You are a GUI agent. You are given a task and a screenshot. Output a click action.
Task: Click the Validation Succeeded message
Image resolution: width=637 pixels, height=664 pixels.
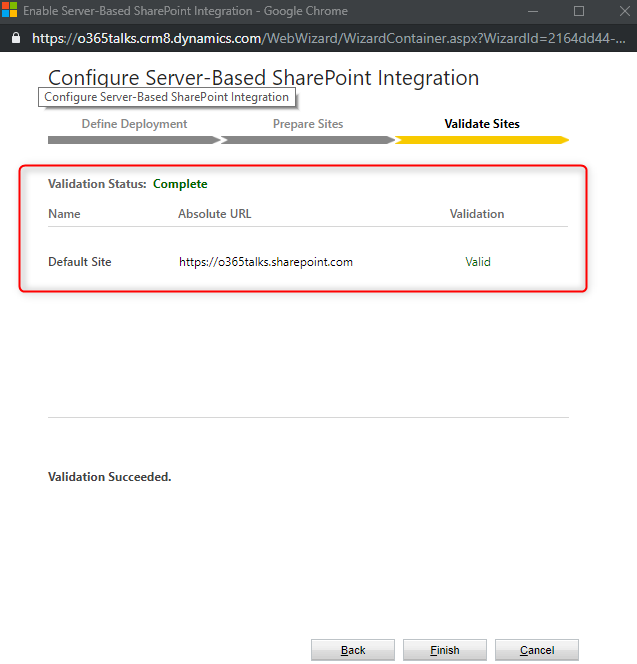click(x=110, y=477)
